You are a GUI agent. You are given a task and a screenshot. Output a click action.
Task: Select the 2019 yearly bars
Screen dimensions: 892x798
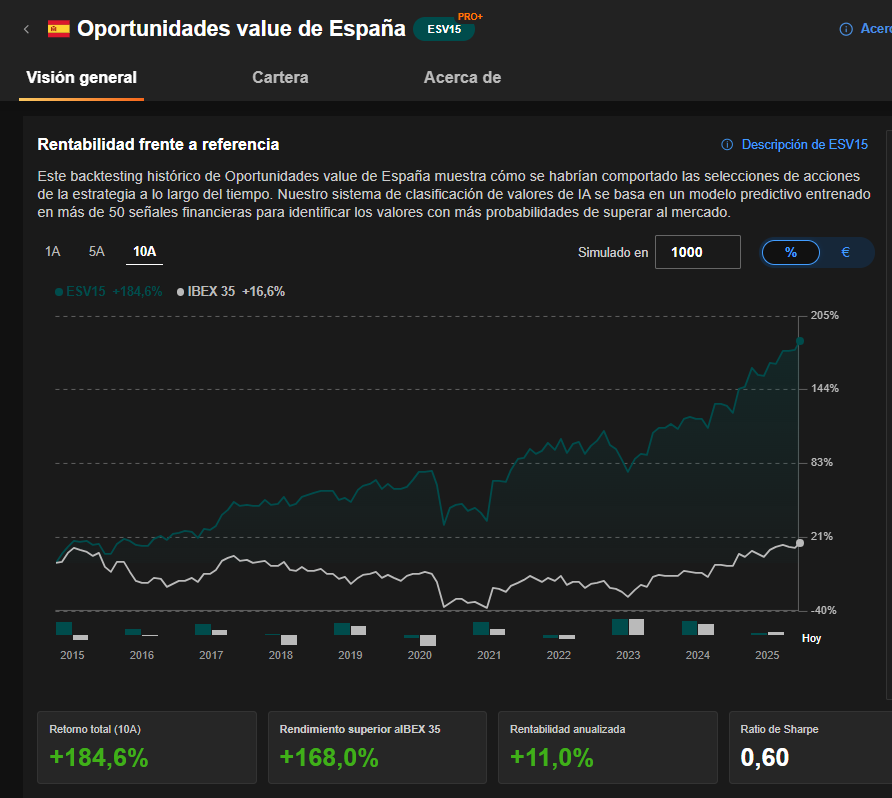tap(350, 629)
